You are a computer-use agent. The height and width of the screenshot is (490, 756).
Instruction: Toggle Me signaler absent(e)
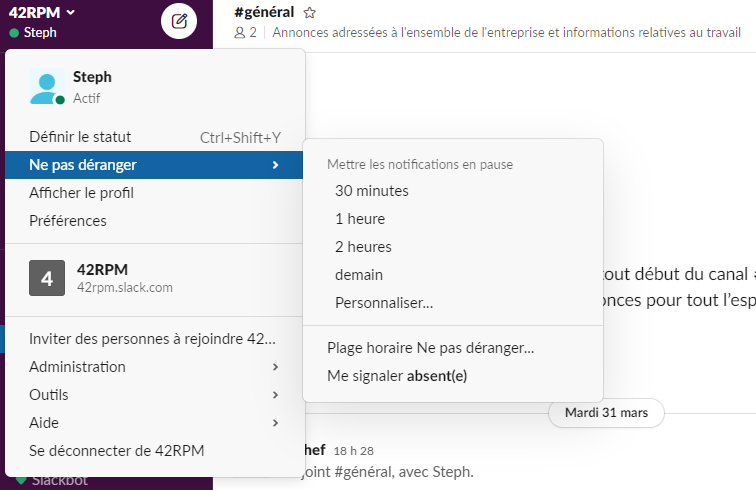point(453,376)
